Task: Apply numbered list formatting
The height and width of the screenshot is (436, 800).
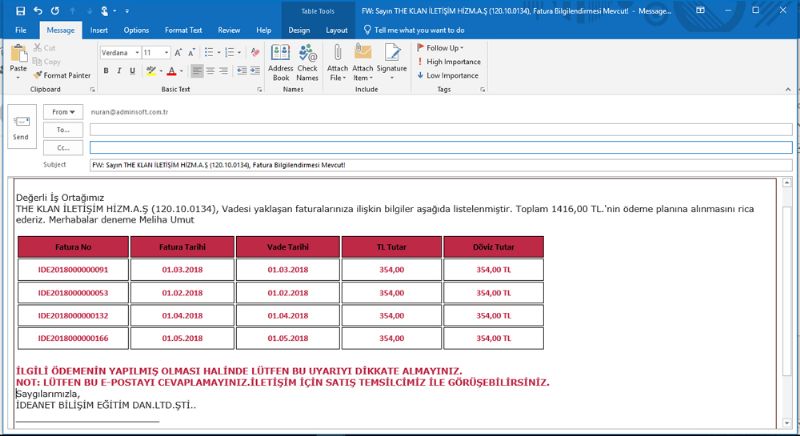Action: 230,53
